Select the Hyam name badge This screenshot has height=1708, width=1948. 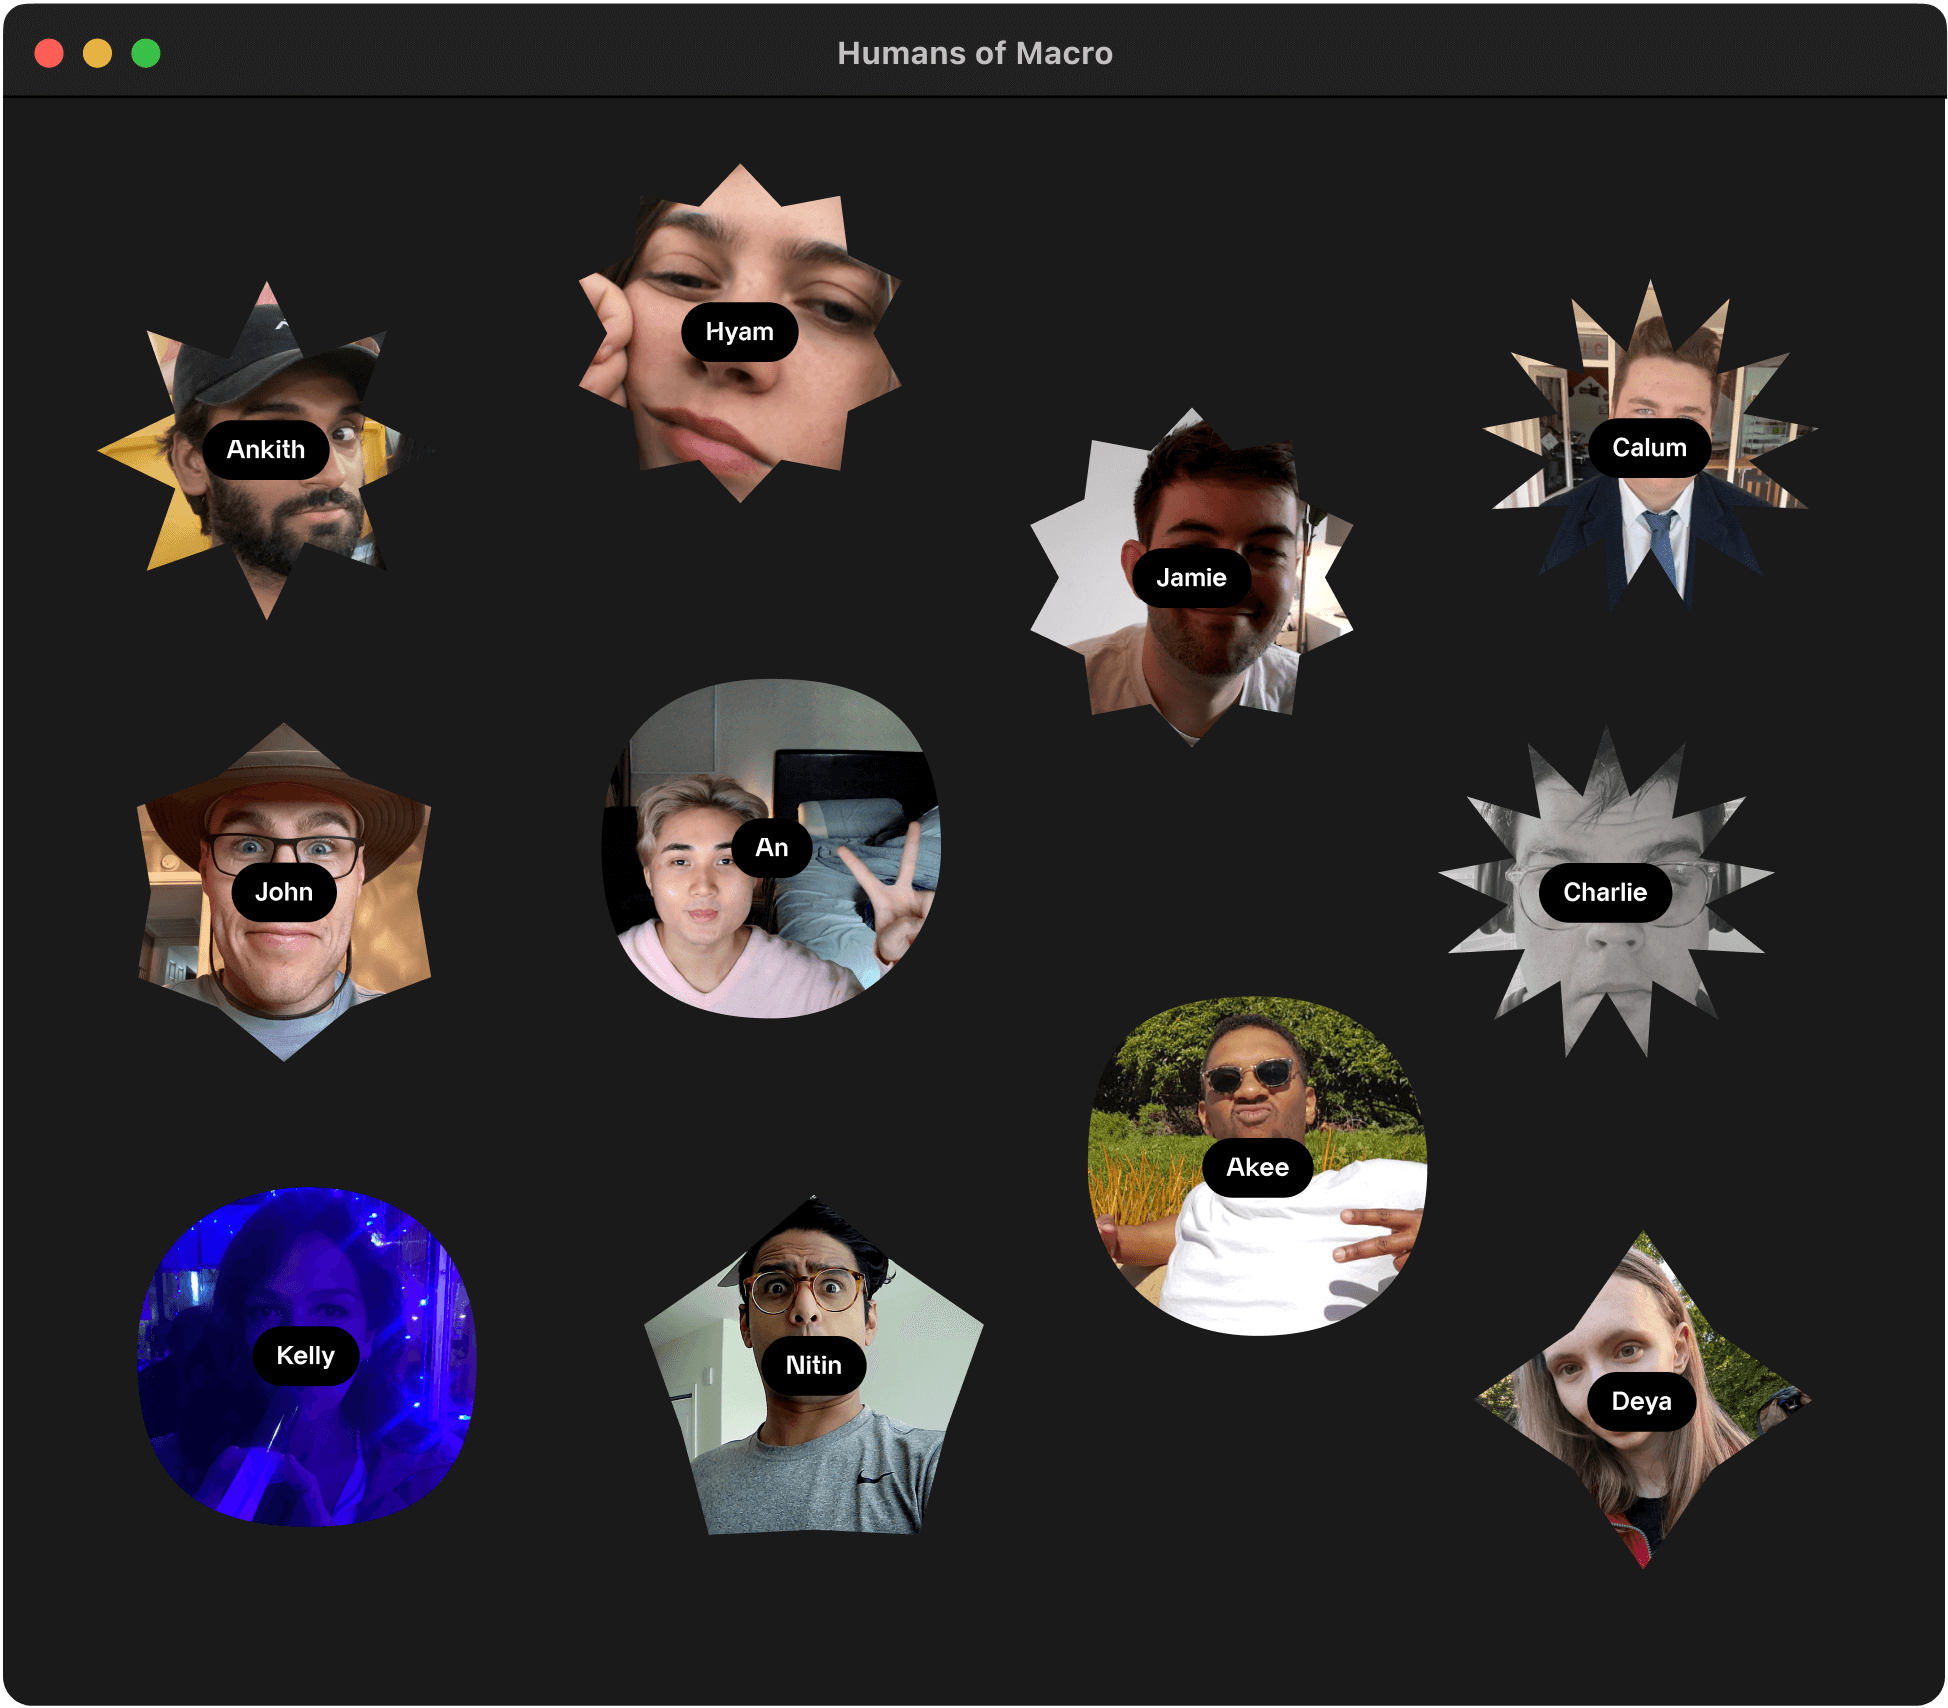tap(739, 332)
